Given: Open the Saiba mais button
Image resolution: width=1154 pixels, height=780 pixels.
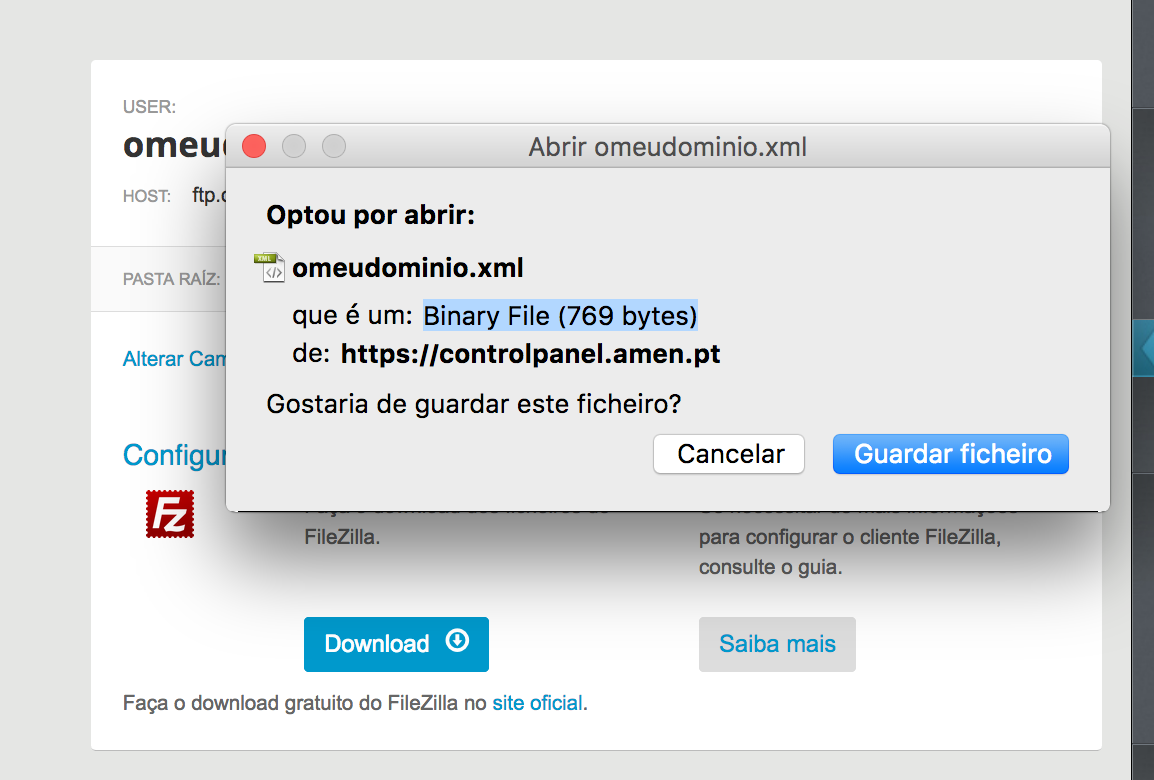Looking at the screenshot, I should click(x=777, y=644).
